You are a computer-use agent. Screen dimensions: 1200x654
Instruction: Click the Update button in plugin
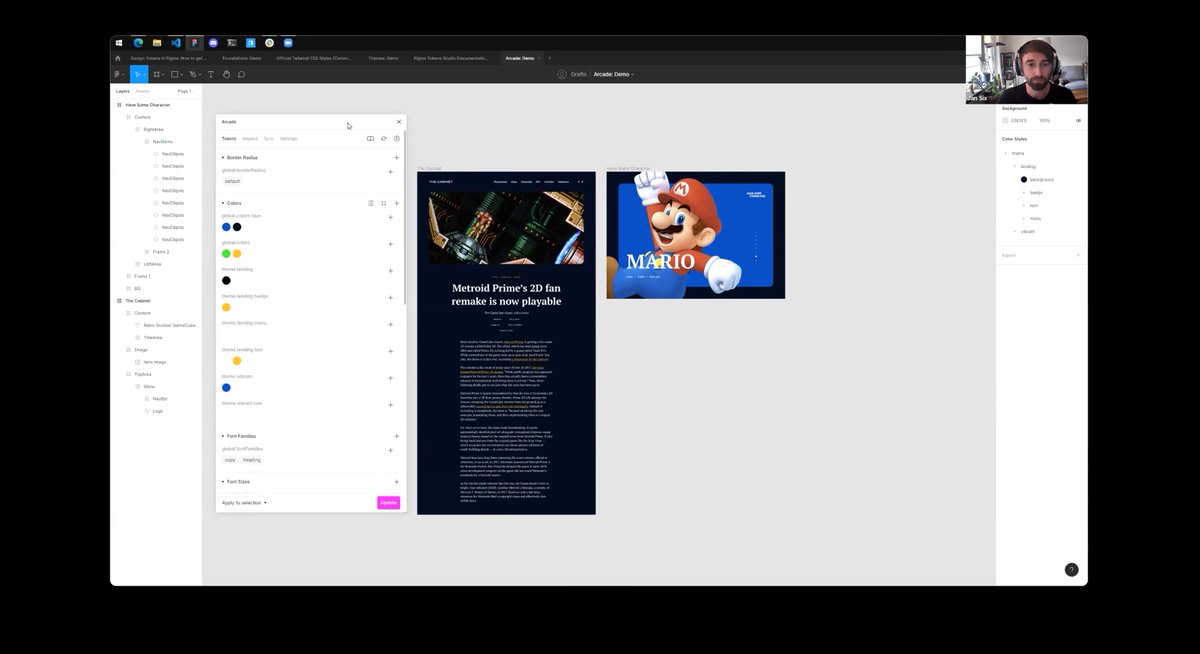coord(388,503)
